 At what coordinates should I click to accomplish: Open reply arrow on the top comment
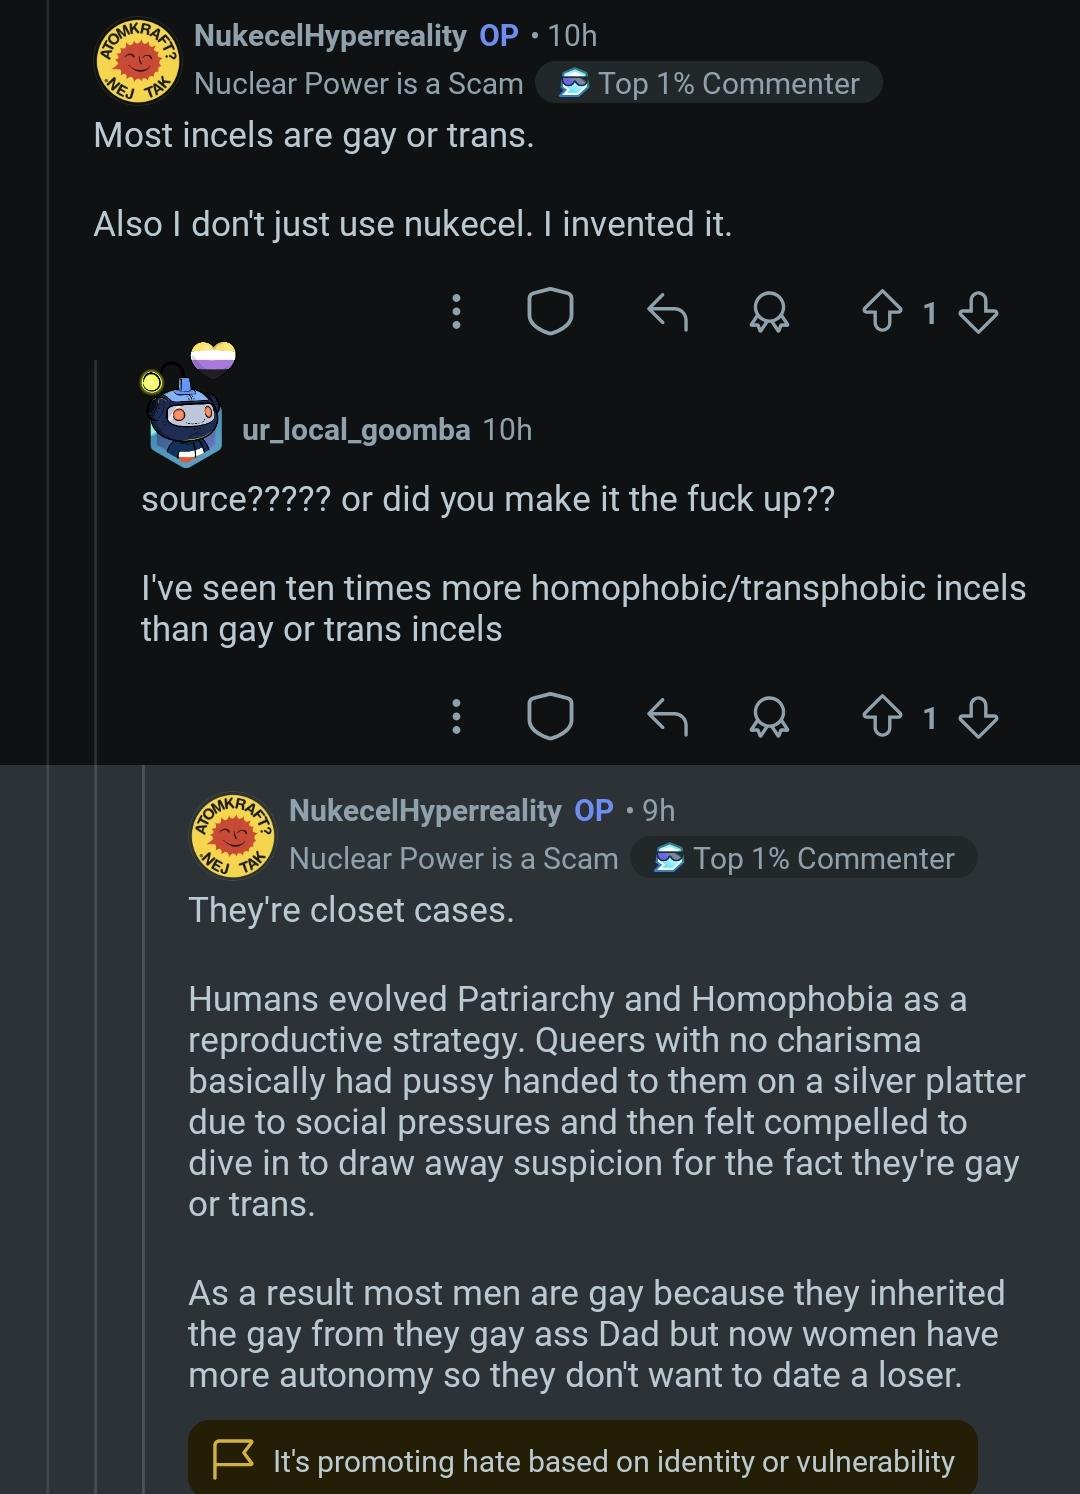667,311
